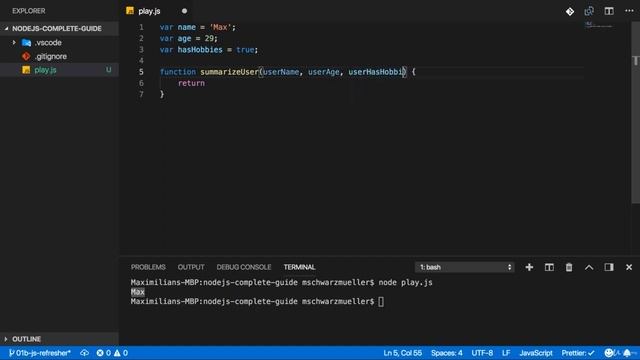Open .gitignore in Explorer
Viewport: 640px width, 360px height.
click(x=51, y=56)
